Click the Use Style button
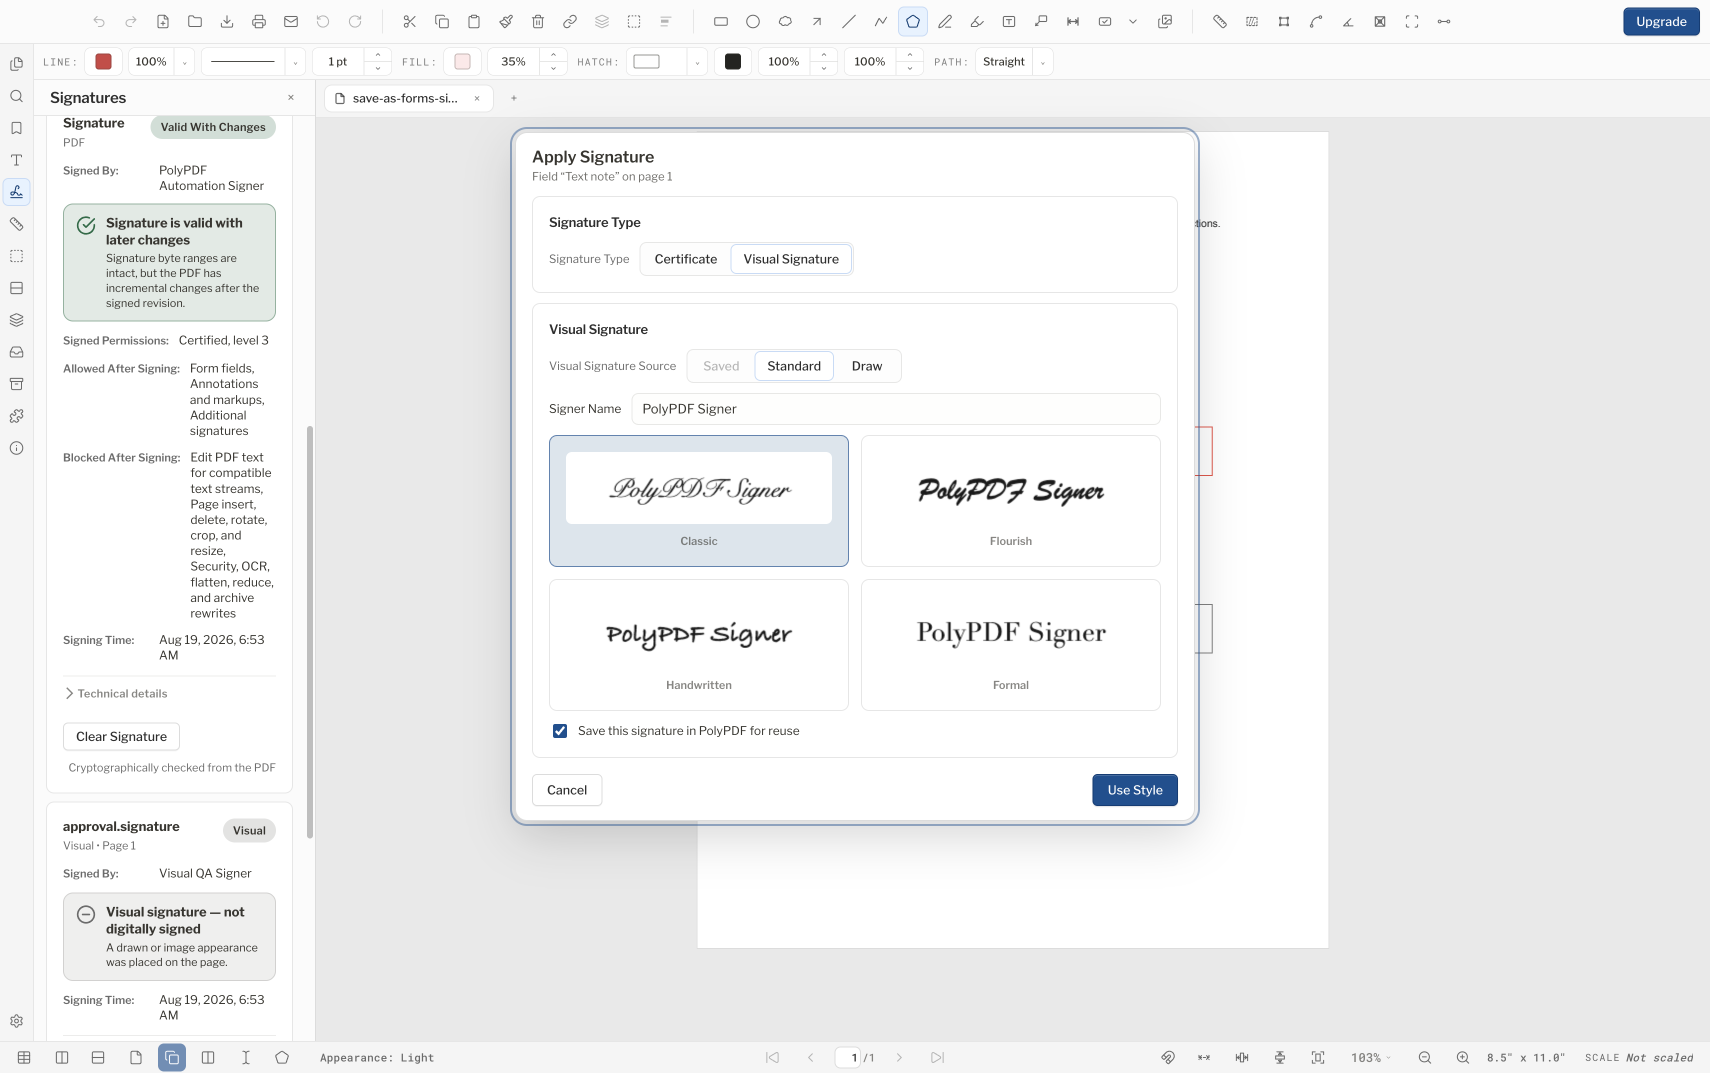The height and width of the screenshot is (1073, 1710). [1135, 790]
